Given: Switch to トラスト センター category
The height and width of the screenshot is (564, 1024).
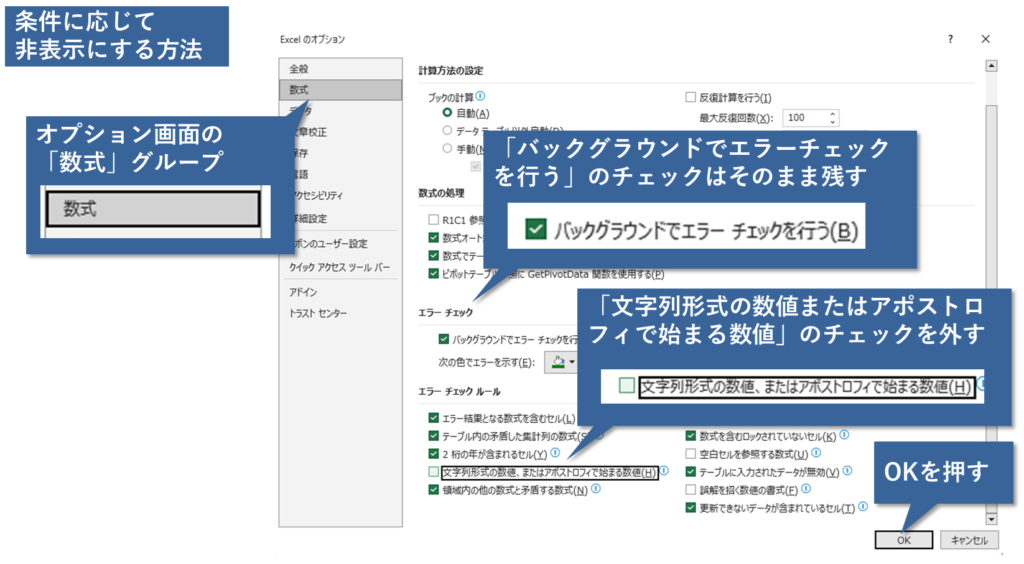Looking at the screenshot, I should 318,314.
